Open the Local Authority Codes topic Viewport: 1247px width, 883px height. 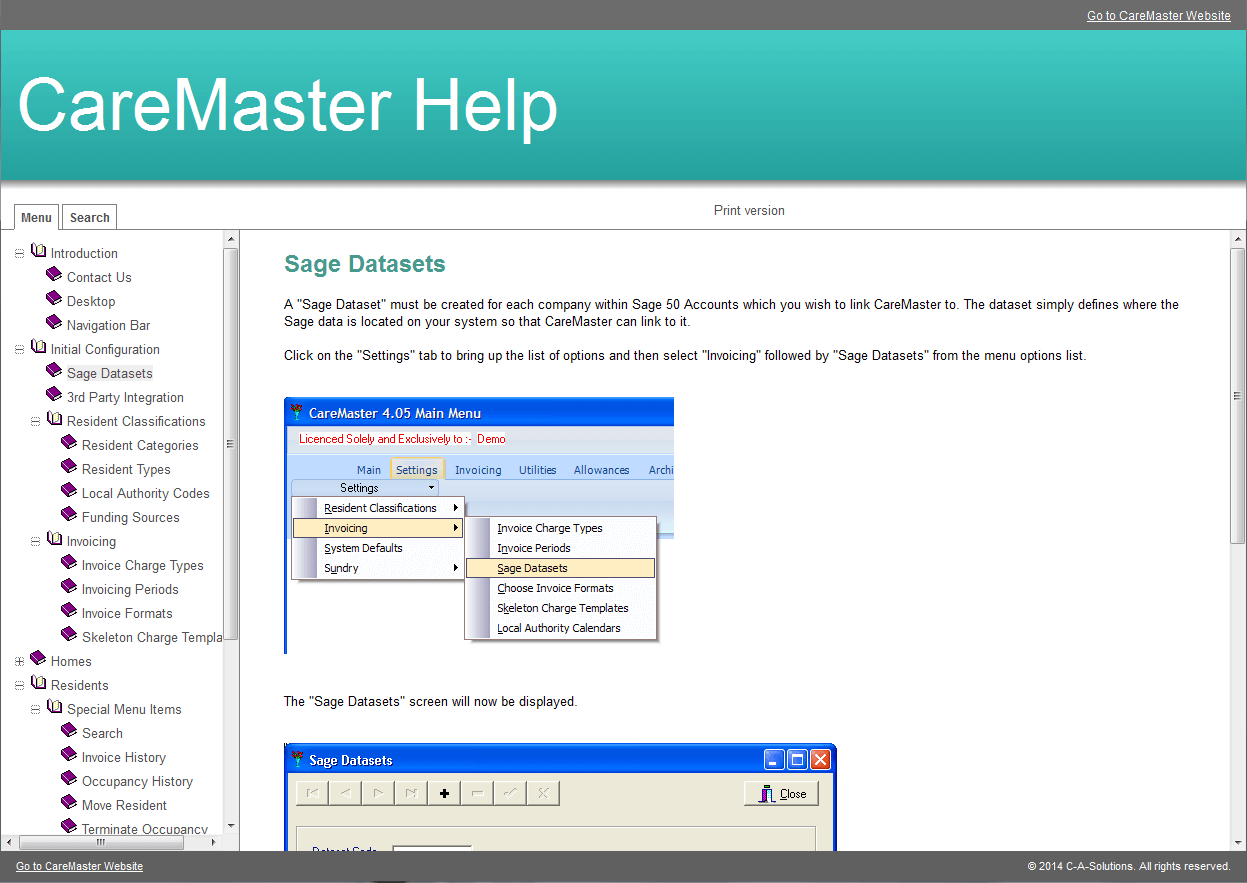146,494
